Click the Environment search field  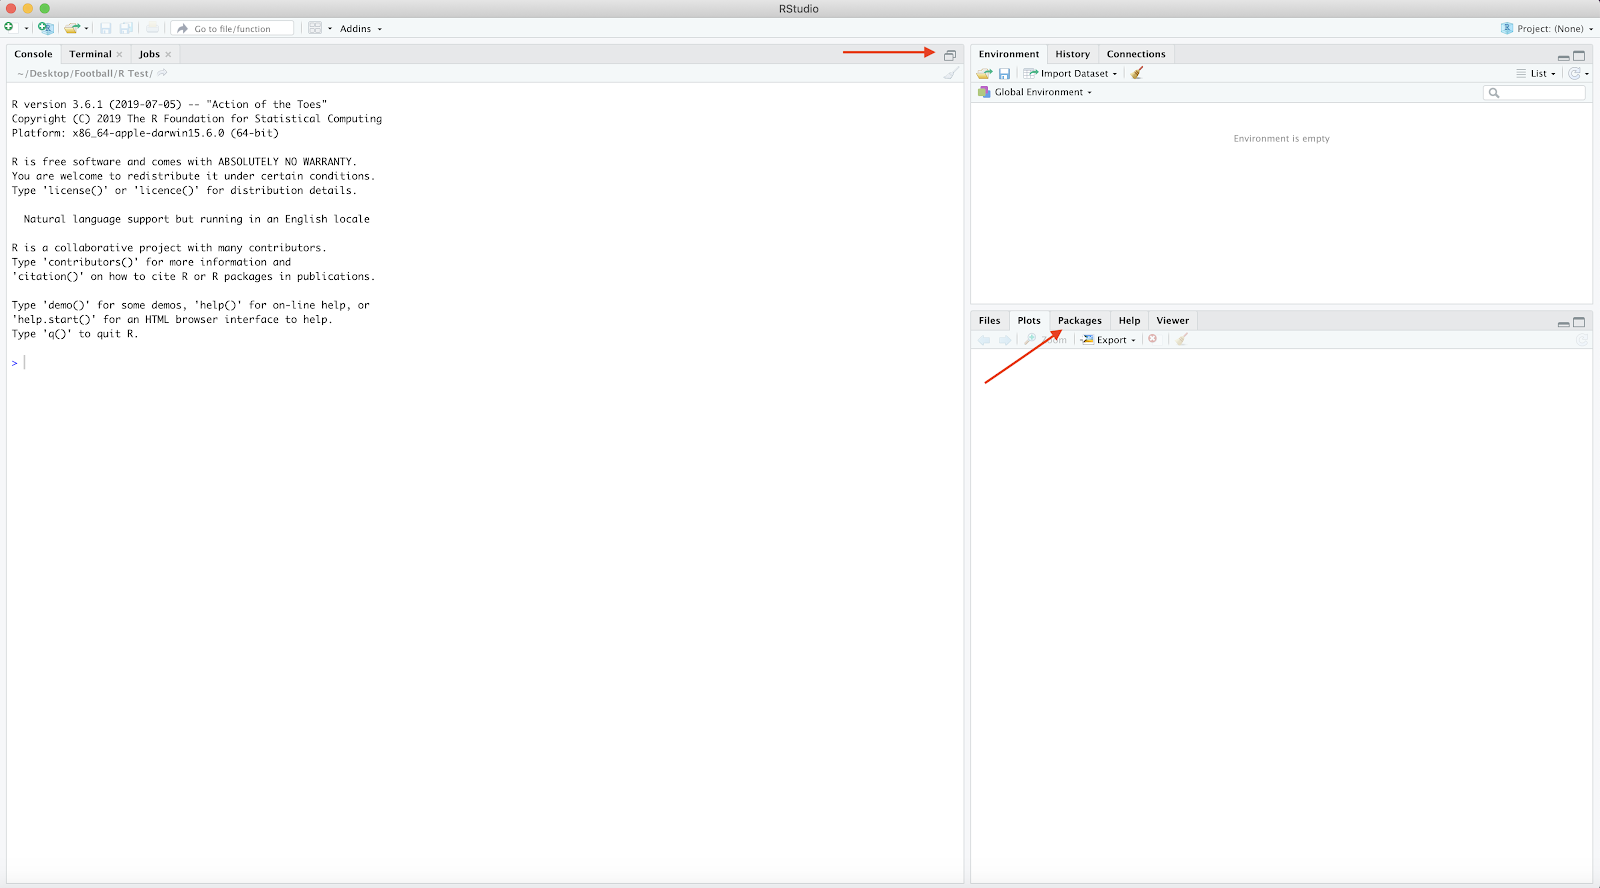coord(1535,93)
